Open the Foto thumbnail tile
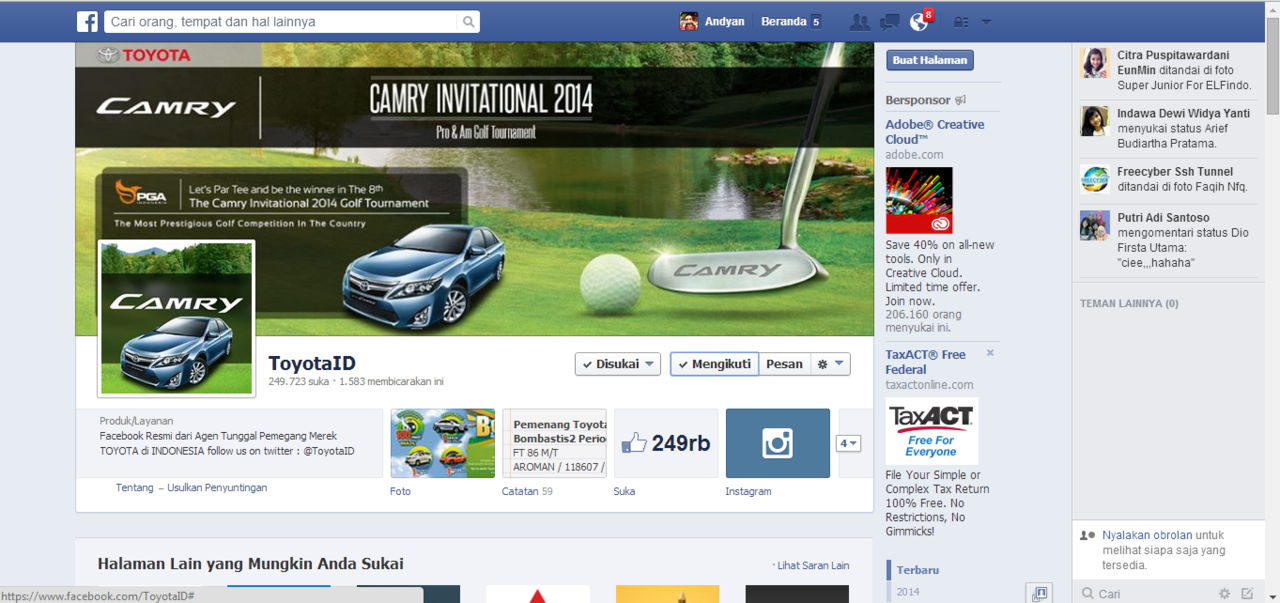The image size is (1280, 603). click(x=442, y=443)
